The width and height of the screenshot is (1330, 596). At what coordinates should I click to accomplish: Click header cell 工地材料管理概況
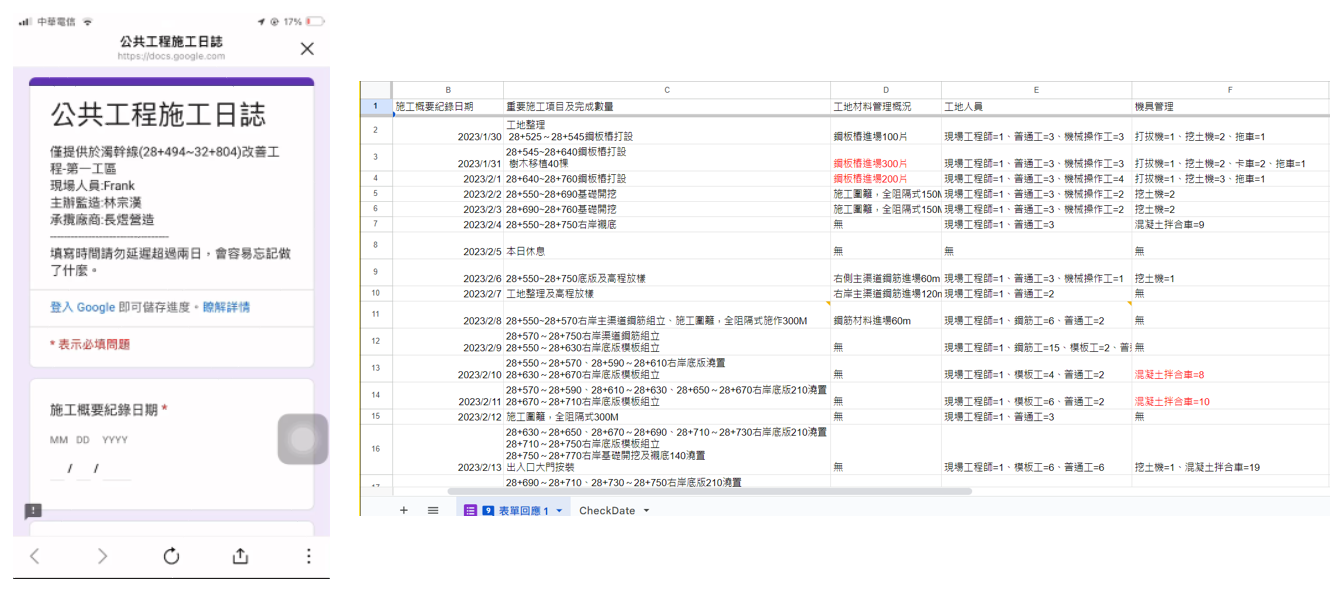pyautogui.click(x=886, y=106)
